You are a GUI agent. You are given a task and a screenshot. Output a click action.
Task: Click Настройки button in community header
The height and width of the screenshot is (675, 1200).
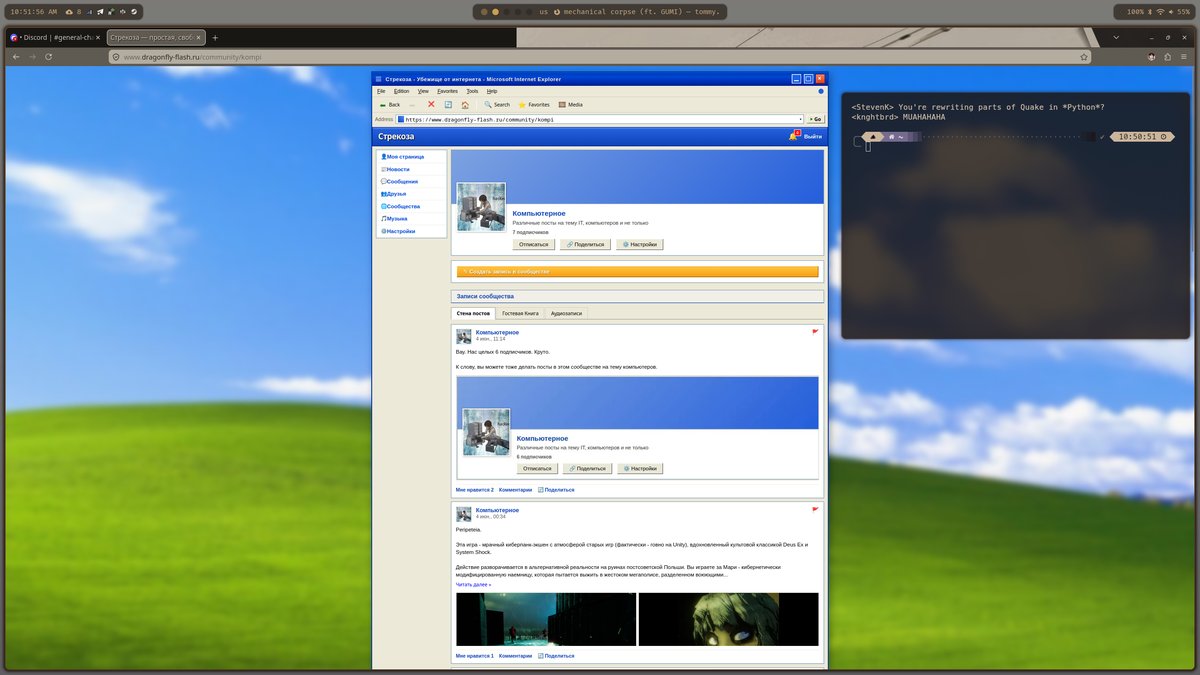pyautogui.click(x=640, y=244)
